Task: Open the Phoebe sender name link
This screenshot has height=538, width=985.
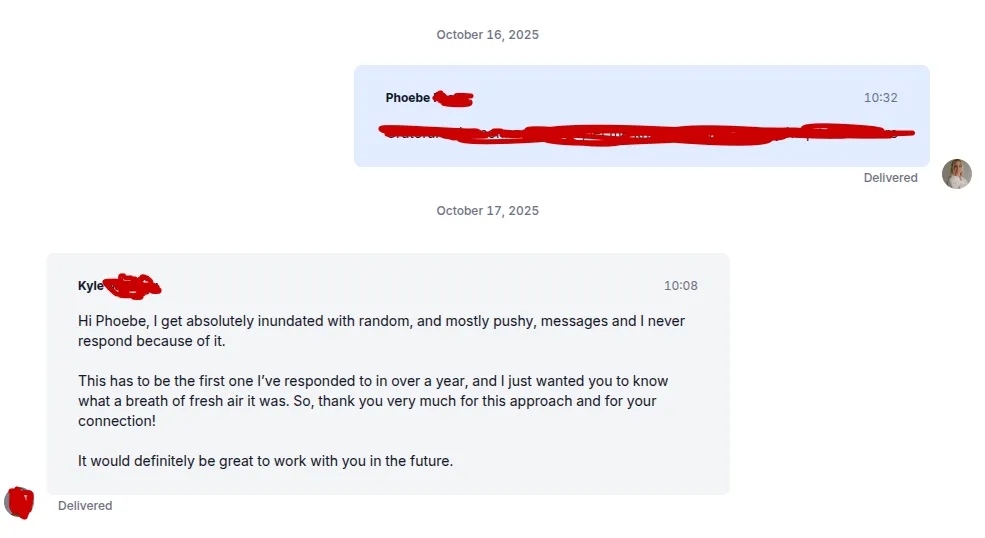Action: pos(407,98)
